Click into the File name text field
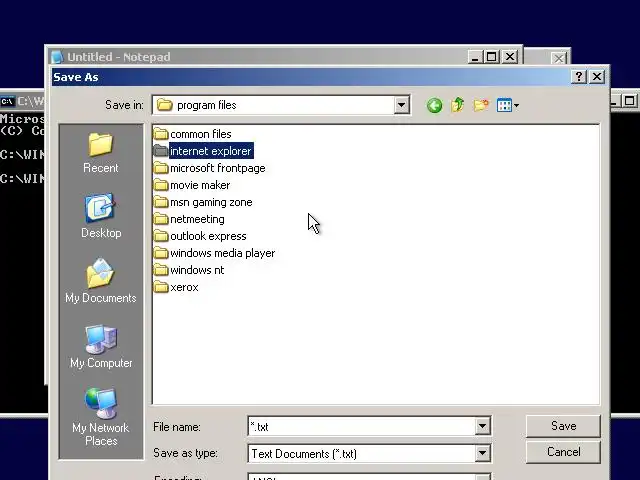Screen dimensions: 640x480 (x=362, y=427)
